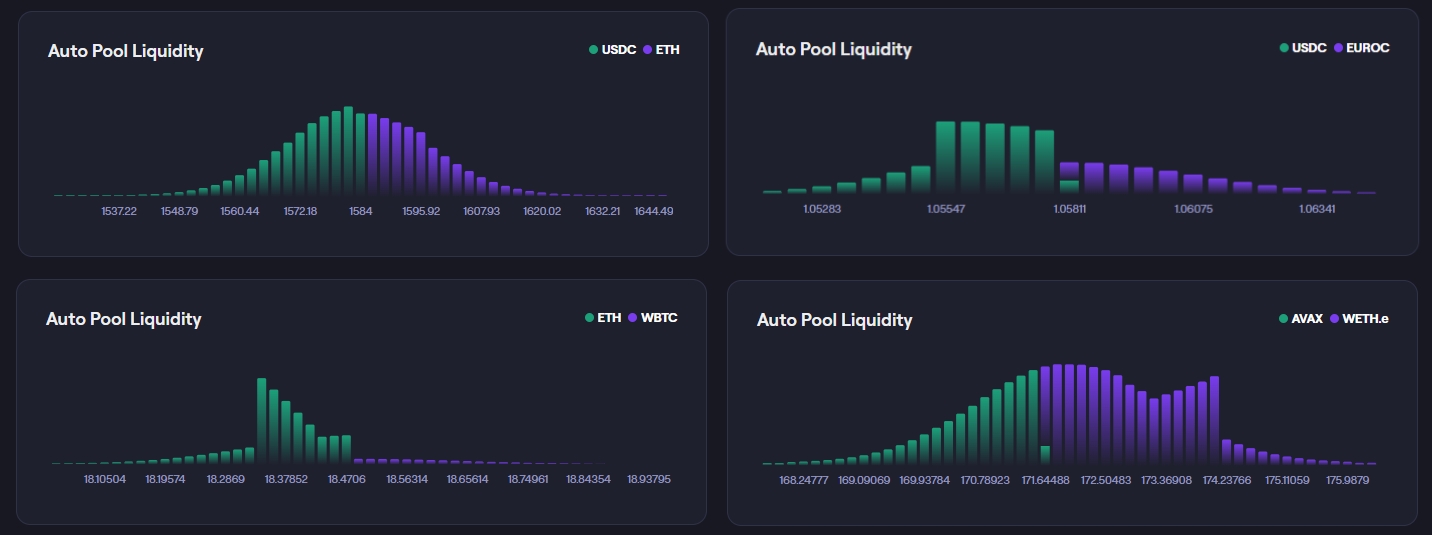This screenshot has height=535, width=1432.
Task: Click the green USDC legend dot, USDC/EUROC chart
Action: (1284, 48)
